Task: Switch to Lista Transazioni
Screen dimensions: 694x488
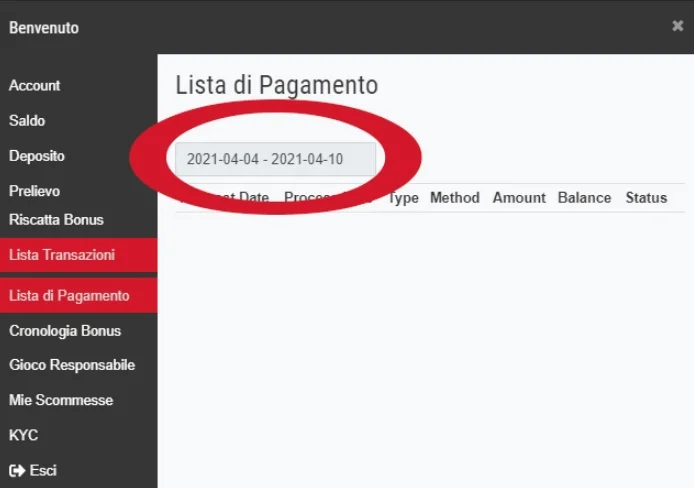Action: [62, 255]
